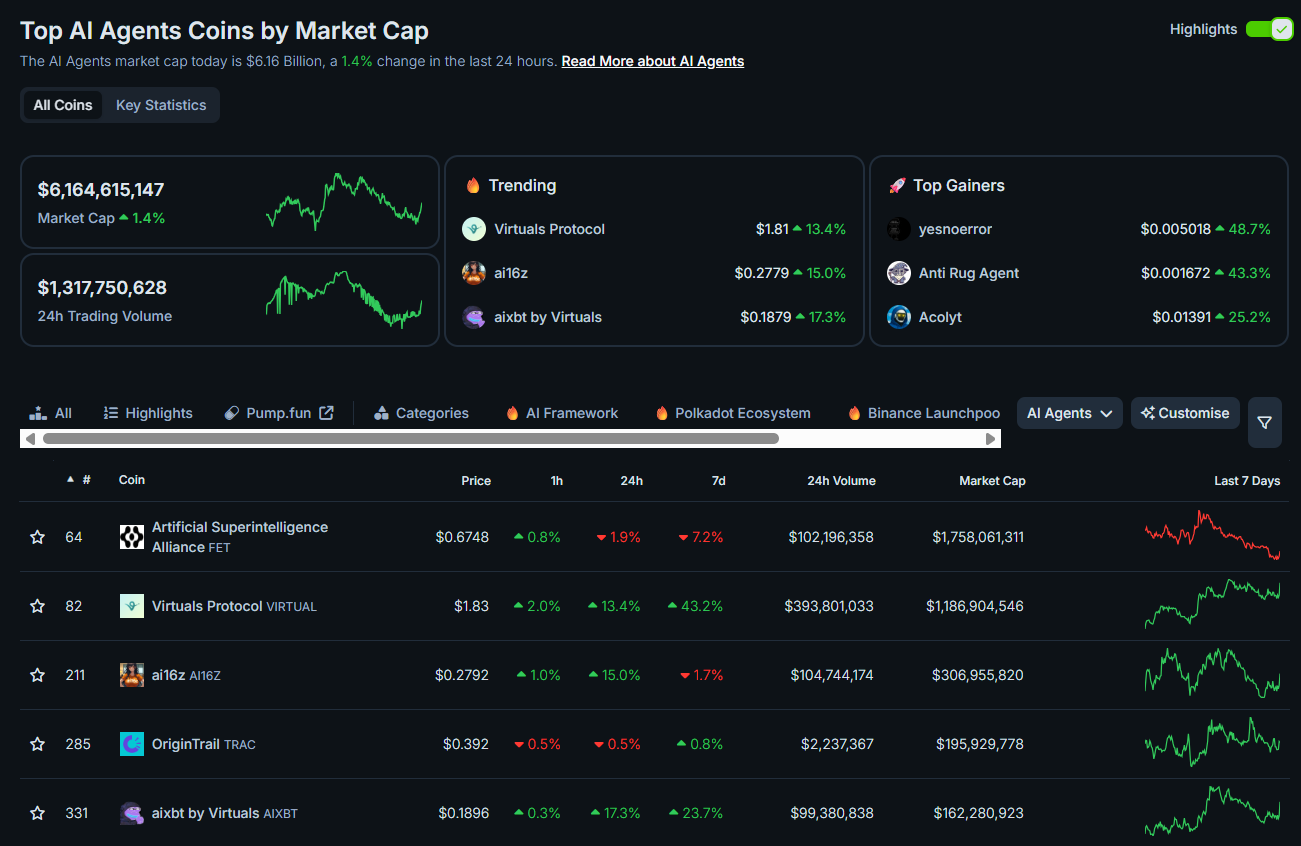Open Acolyt link in Top Gainers
Screen dimensions: 1301x846
940,317
